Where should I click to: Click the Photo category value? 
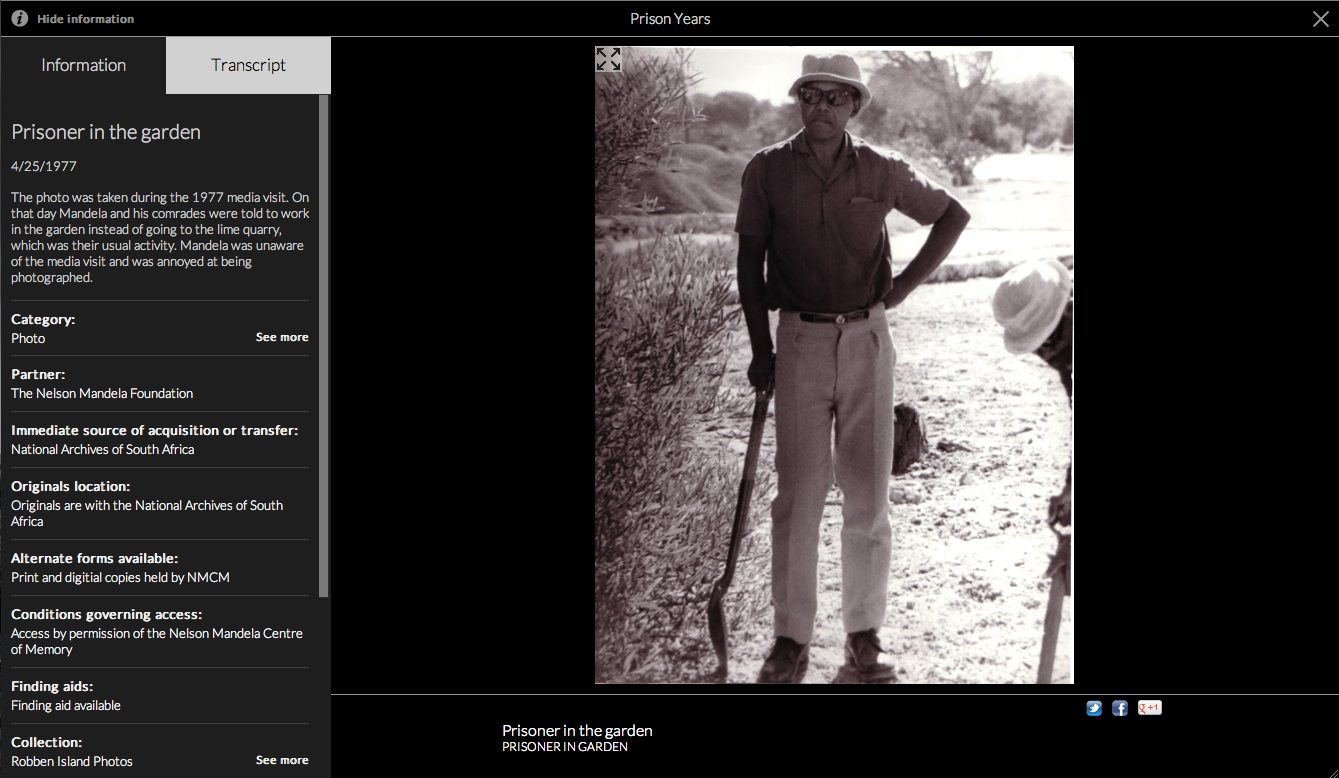(x=28, y=338)
